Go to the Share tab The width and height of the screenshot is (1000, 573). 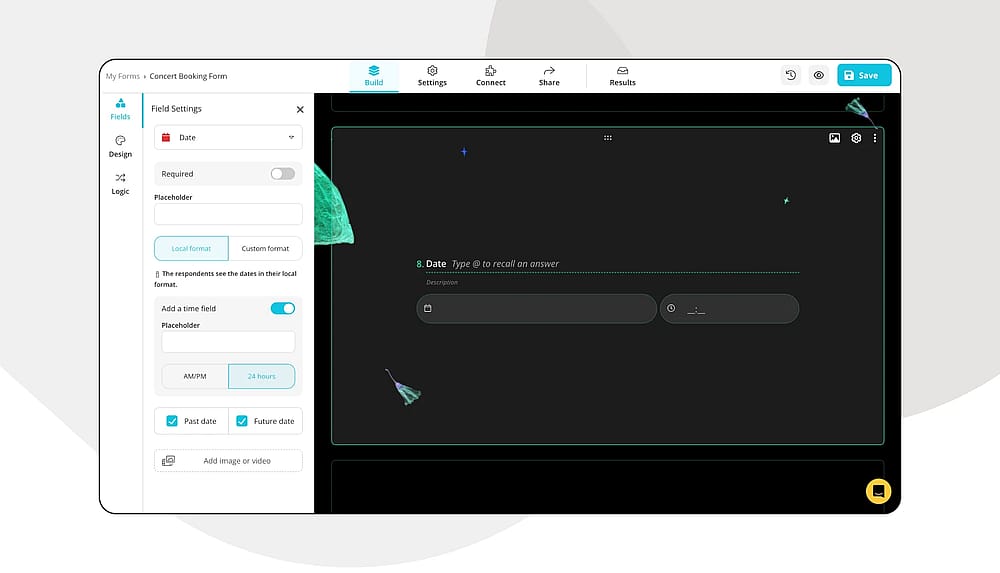point(548,76)
